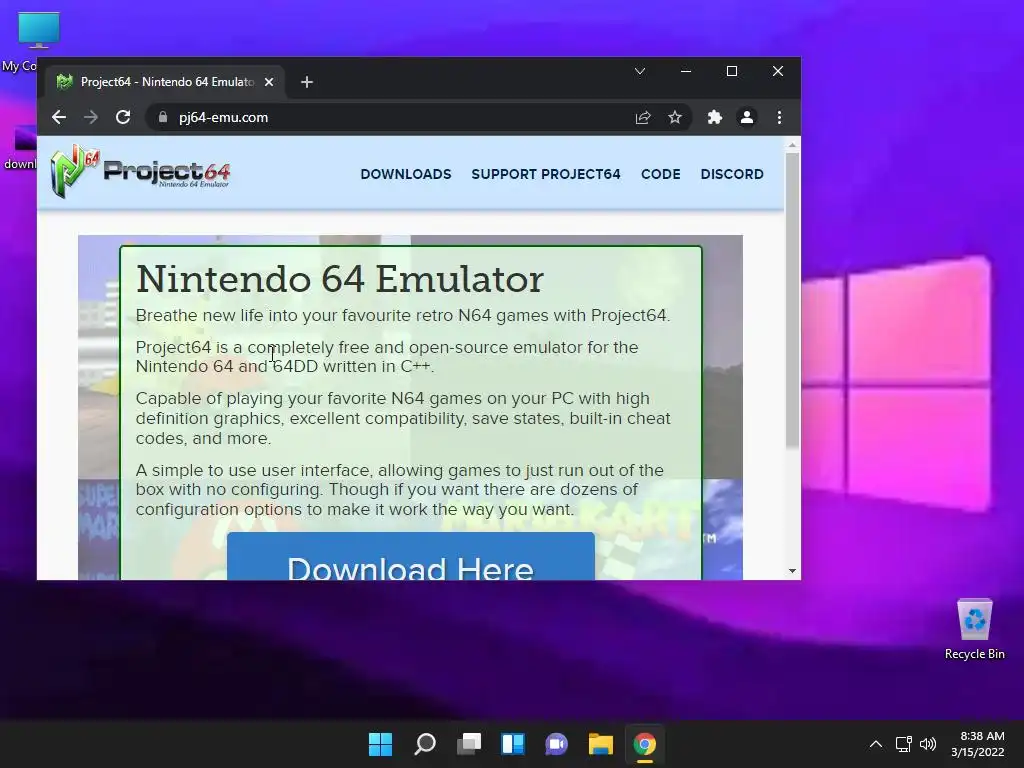The width and height of the screenshot is (1024, 768).
Task: Click the network tray icon
Action: pyautogui.click(x=904, y=744)
